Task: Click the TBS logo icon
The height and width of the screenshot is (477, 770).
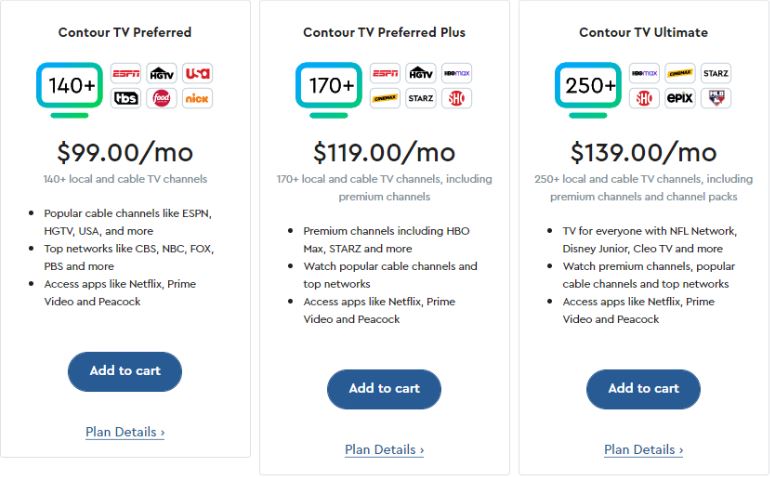Action: 125,98
